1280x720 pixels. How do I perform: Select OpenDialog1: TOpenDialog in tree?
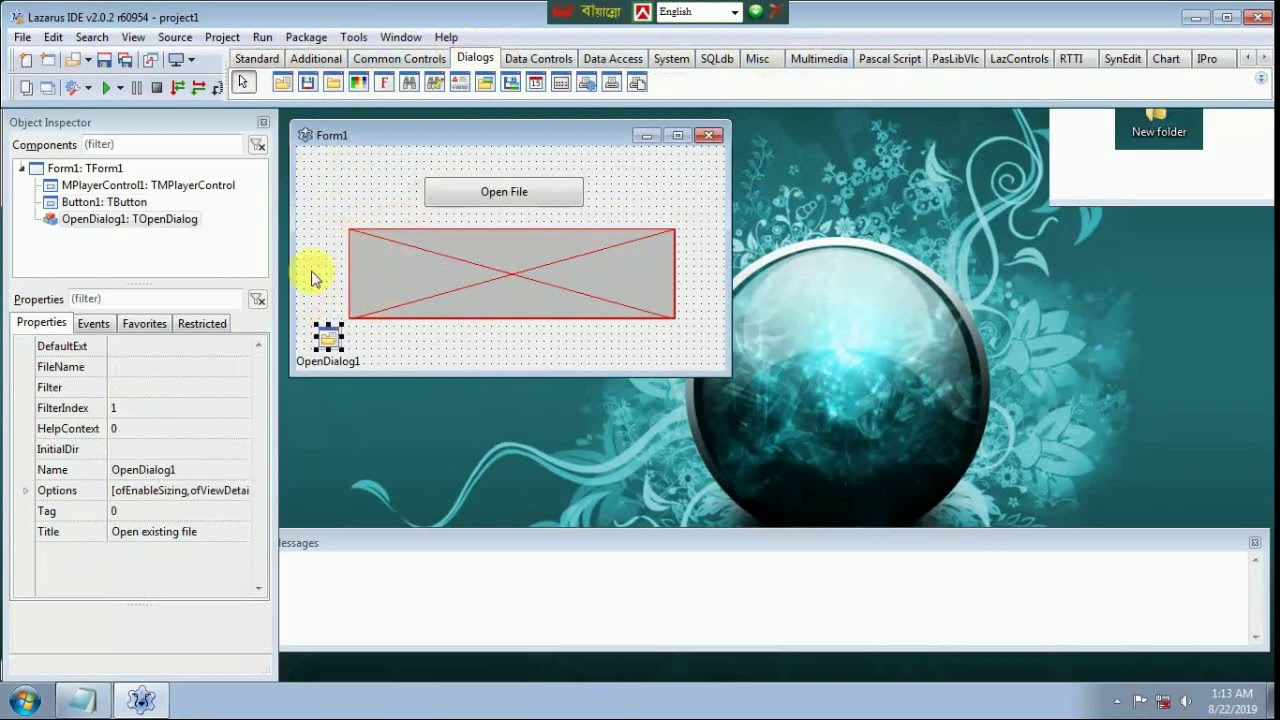tap(129, 219)
